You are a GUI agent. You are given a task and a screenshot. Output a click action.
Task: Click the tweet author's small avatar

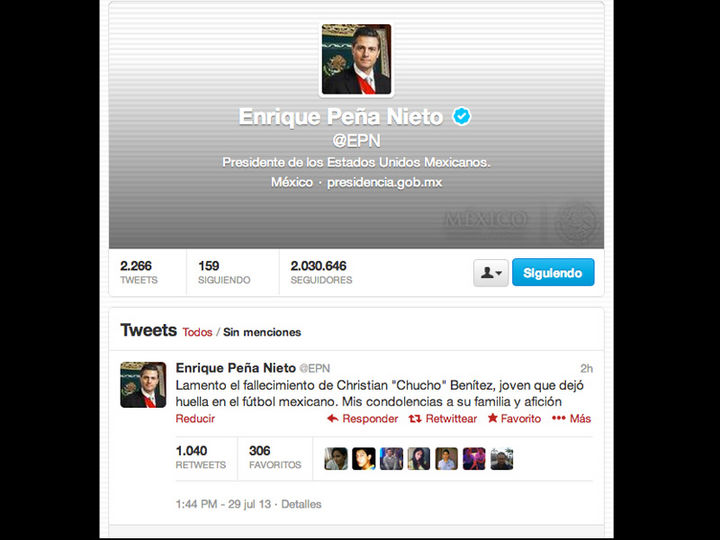143,385
